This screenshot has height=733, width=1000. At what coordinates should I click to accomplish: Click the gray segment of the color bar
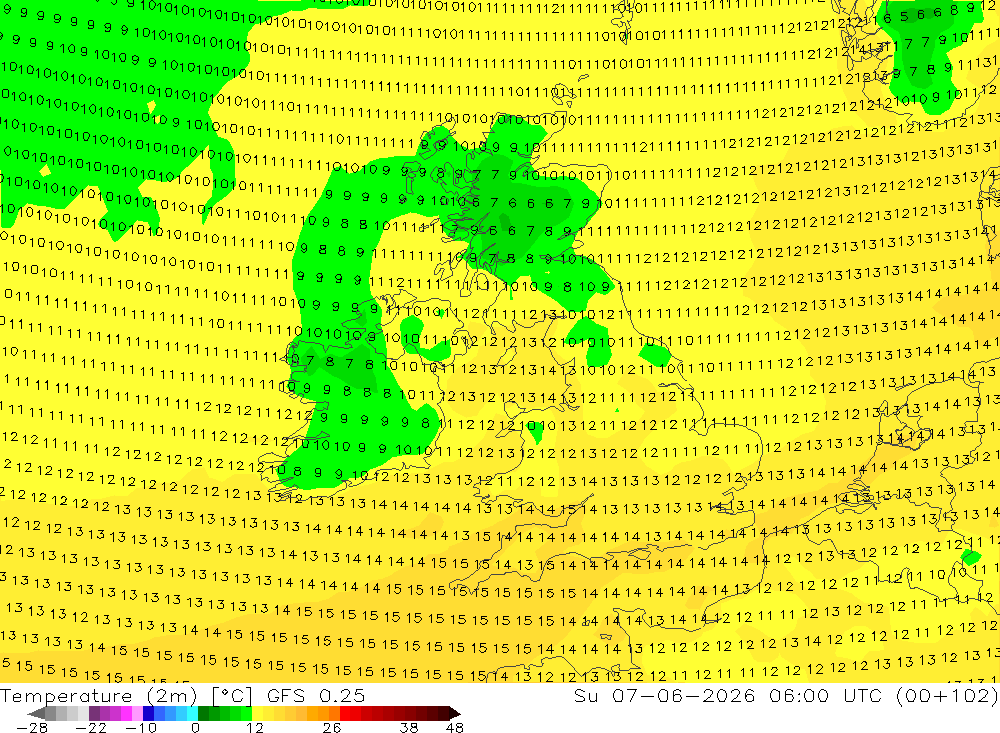pos(50,713)
